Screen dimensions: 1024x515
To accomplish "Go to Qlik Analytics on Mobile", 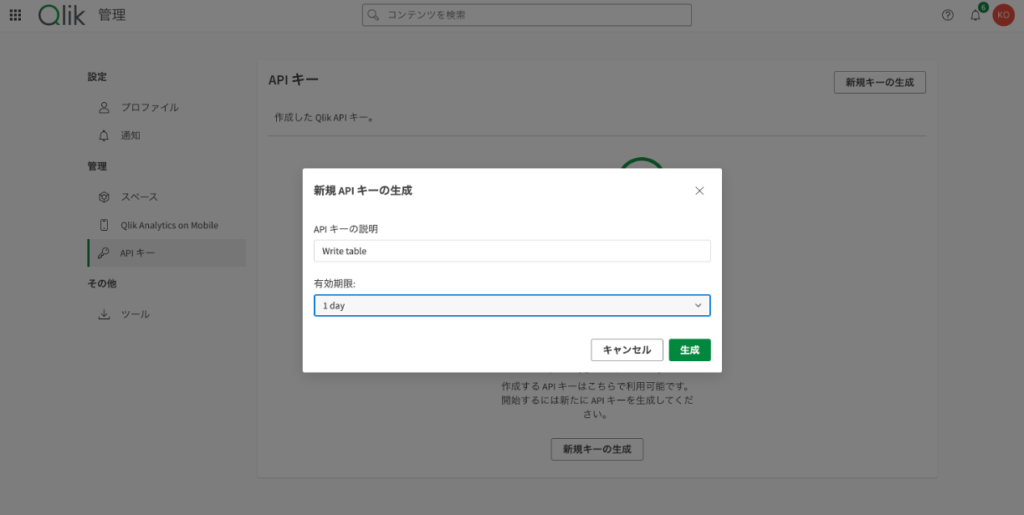I will pos(169,225).
